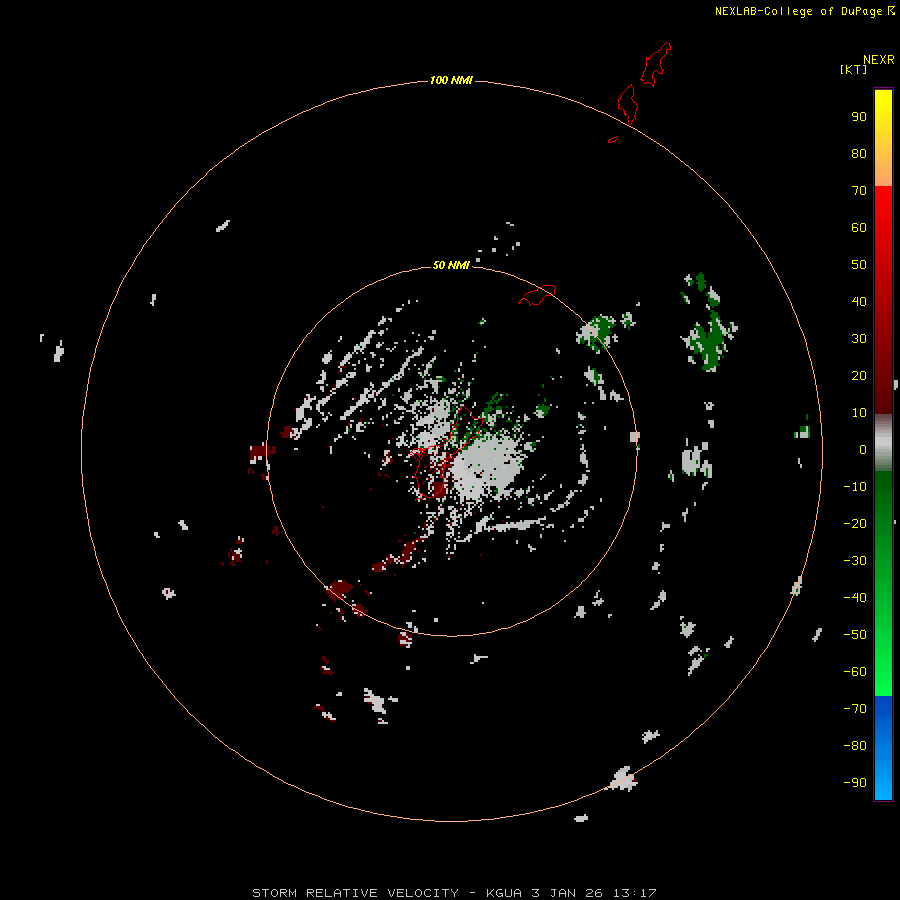
Task: Click the NEXR label above the color bar
Action: click(879, 60)
